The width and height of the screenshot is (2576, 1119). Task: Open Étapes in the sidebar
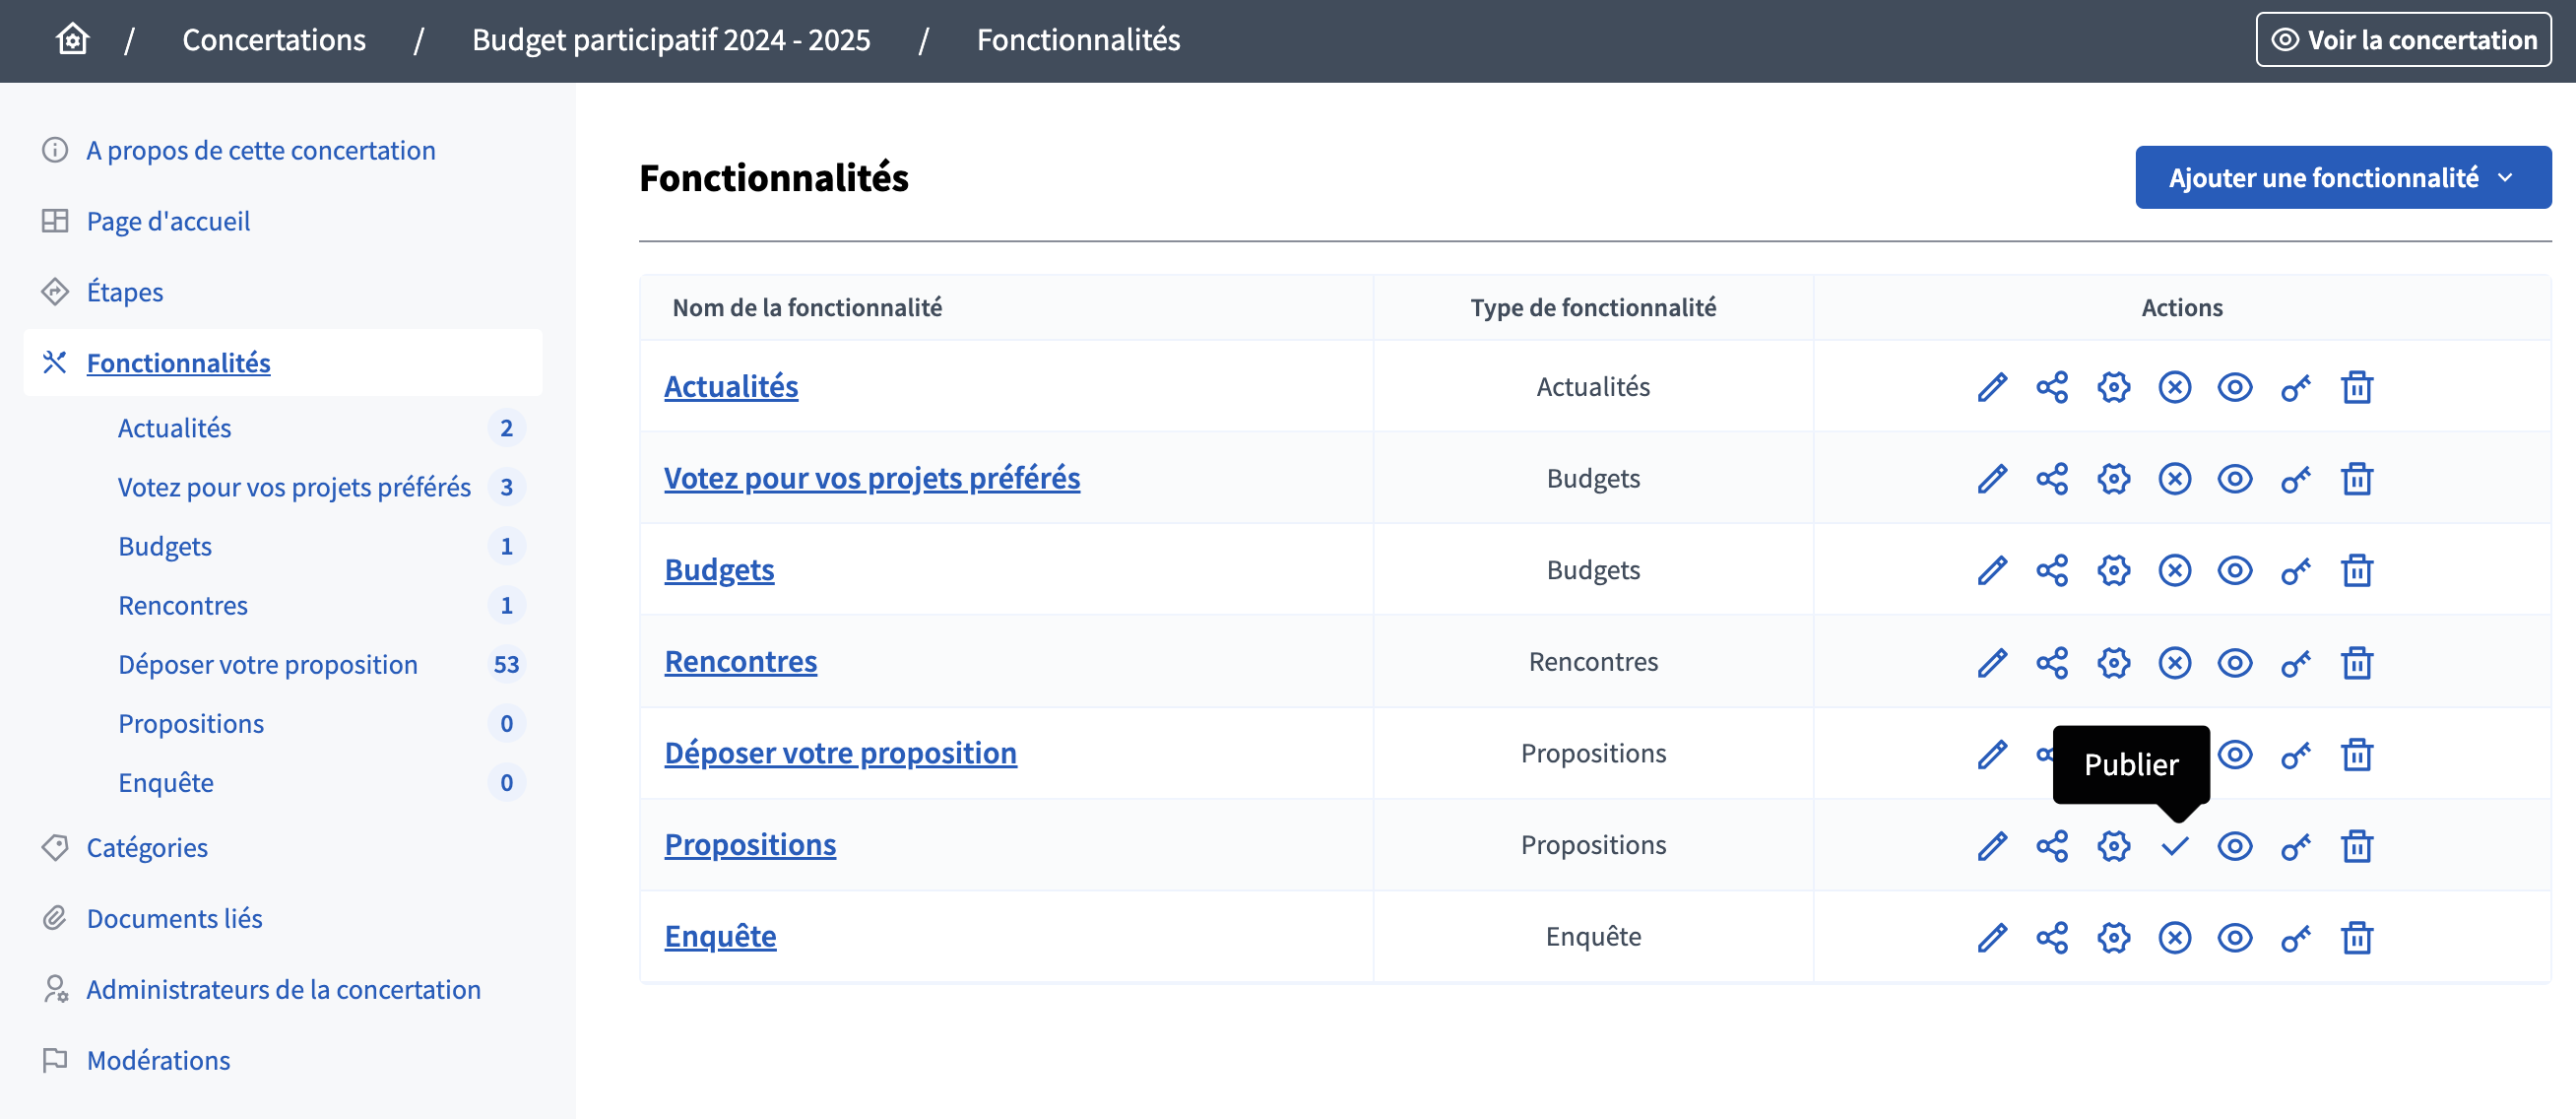click(x=125, y=292)
